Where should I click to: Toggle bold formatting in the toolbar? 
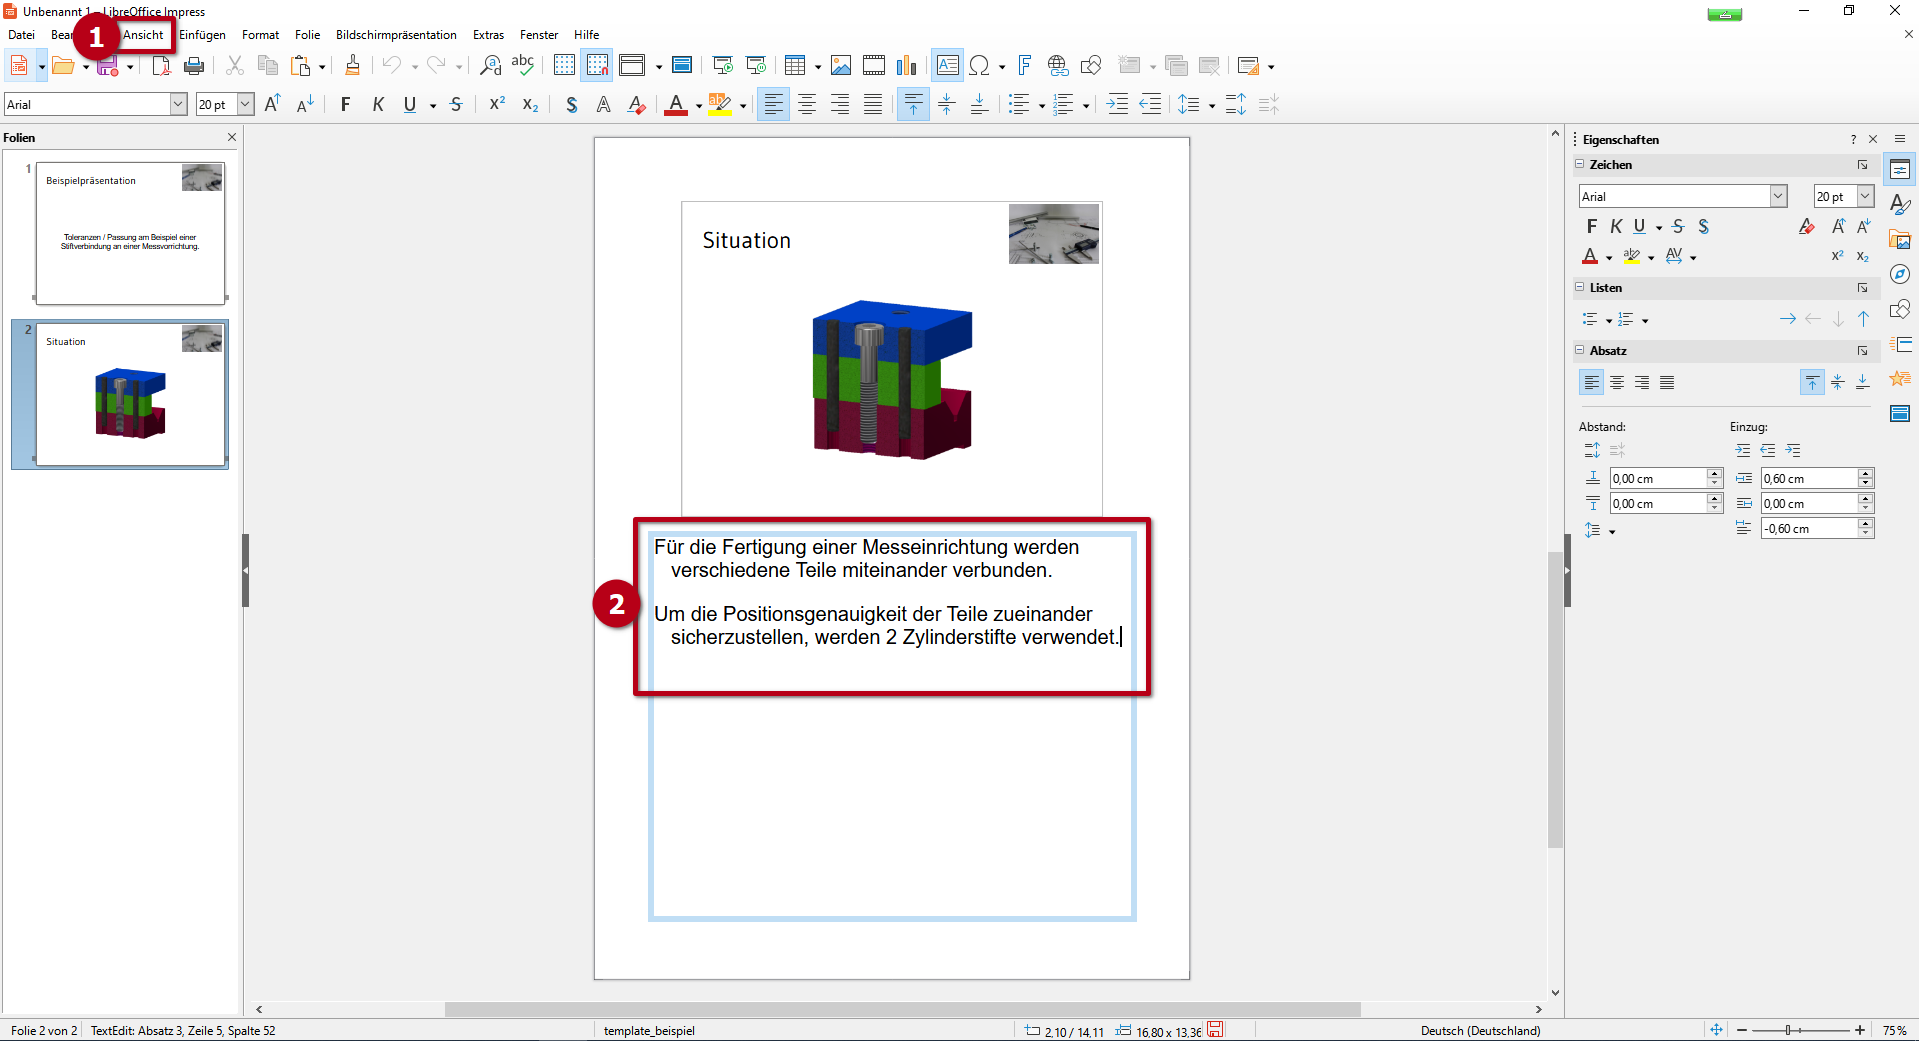click(x=345, y=105)
